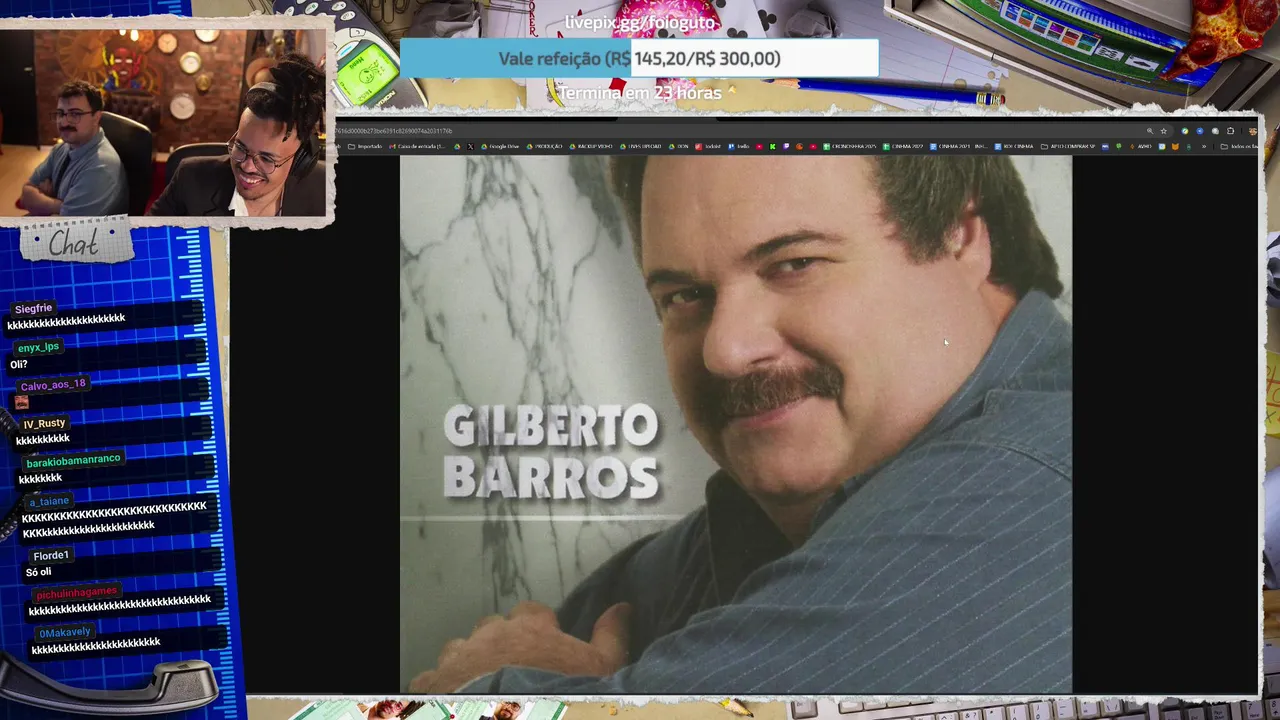Open the Twitch bookmark icon
Screen dimensions: 1280x720
point(786,146)
